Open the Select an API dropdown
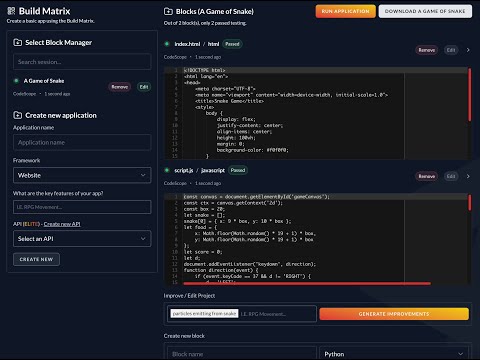This screenshot has height=360, width=480. tap(82, 239)
